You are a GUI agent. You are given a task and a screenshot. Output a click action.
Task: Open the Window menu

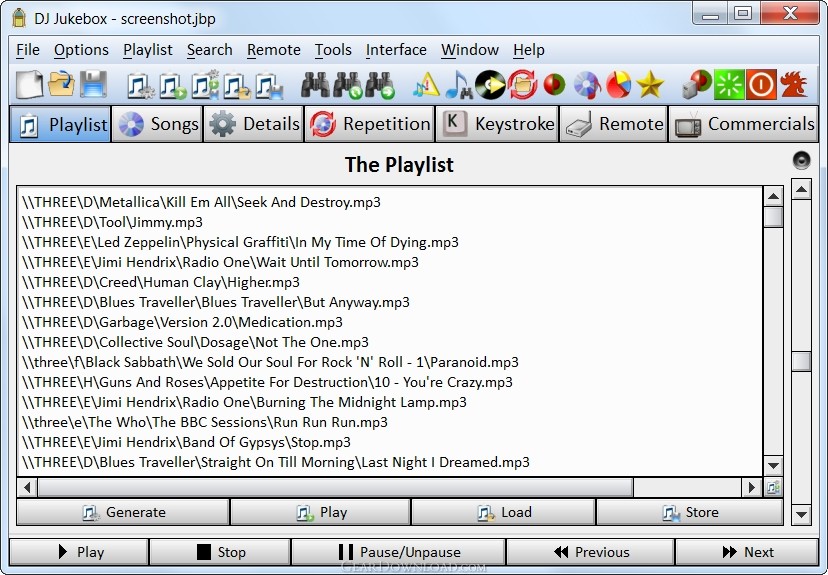tap(470, 50)
